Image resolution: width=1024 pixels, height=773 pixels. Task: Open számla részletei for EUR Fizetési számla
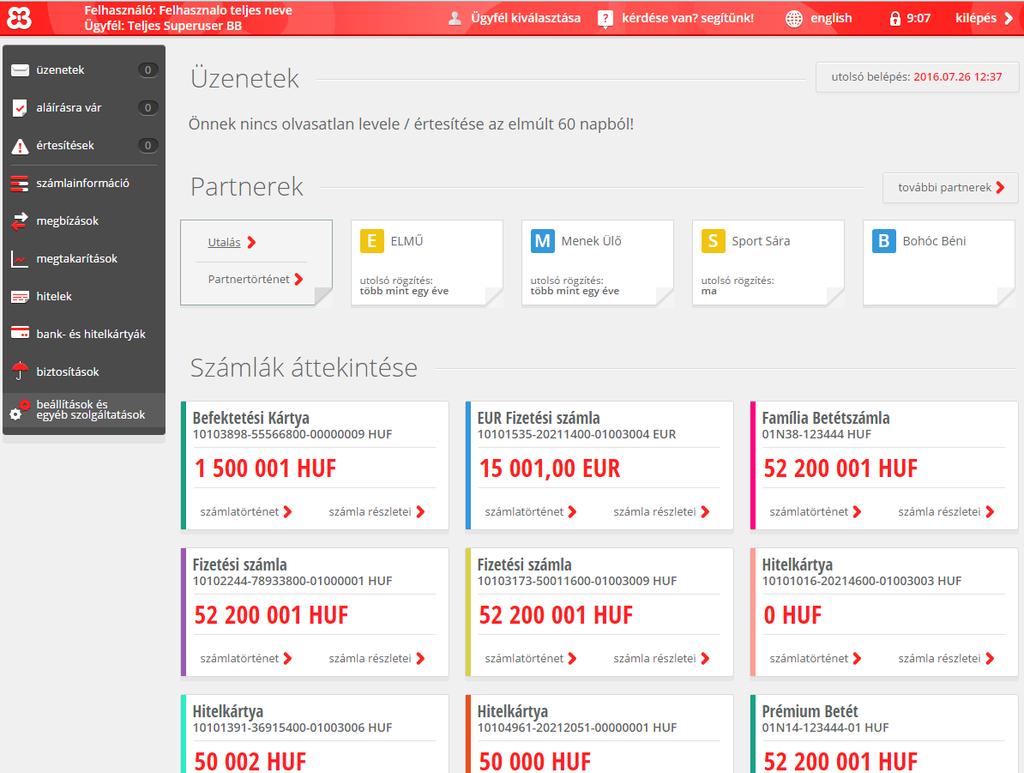pos(662,512)
